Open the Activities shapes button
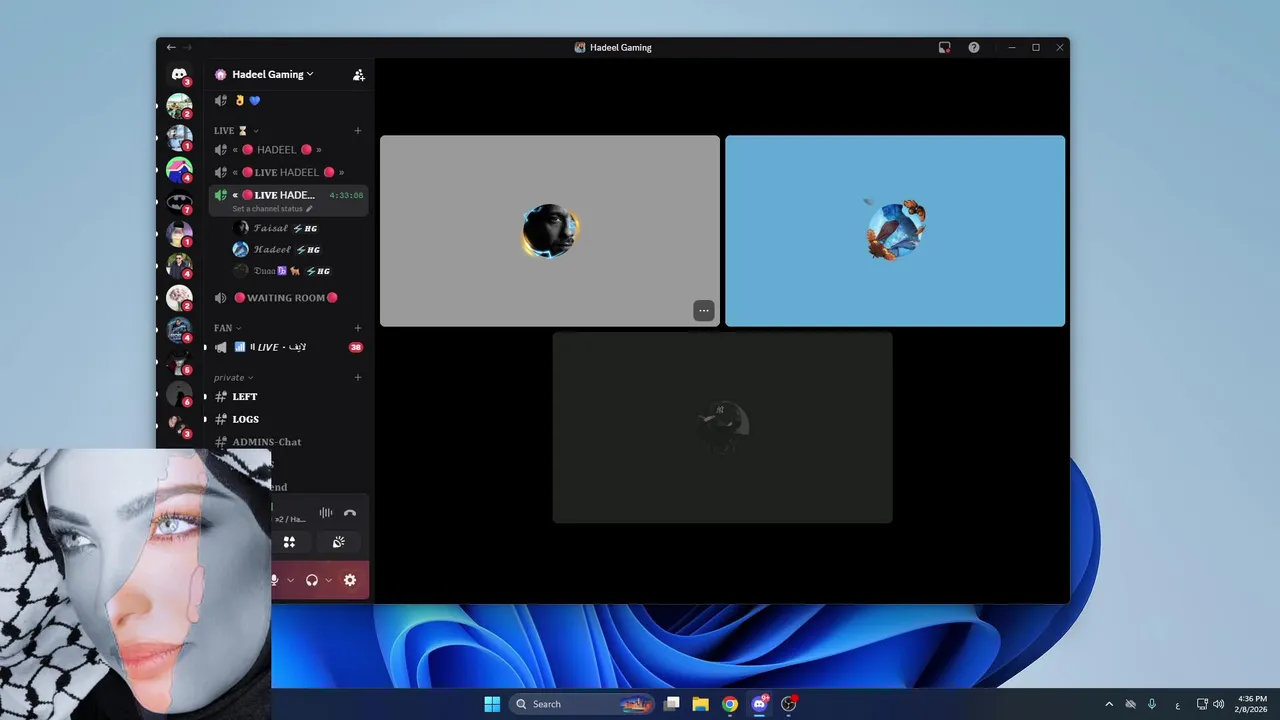The height and width of the screenshot is (720, 1280). 289,542
